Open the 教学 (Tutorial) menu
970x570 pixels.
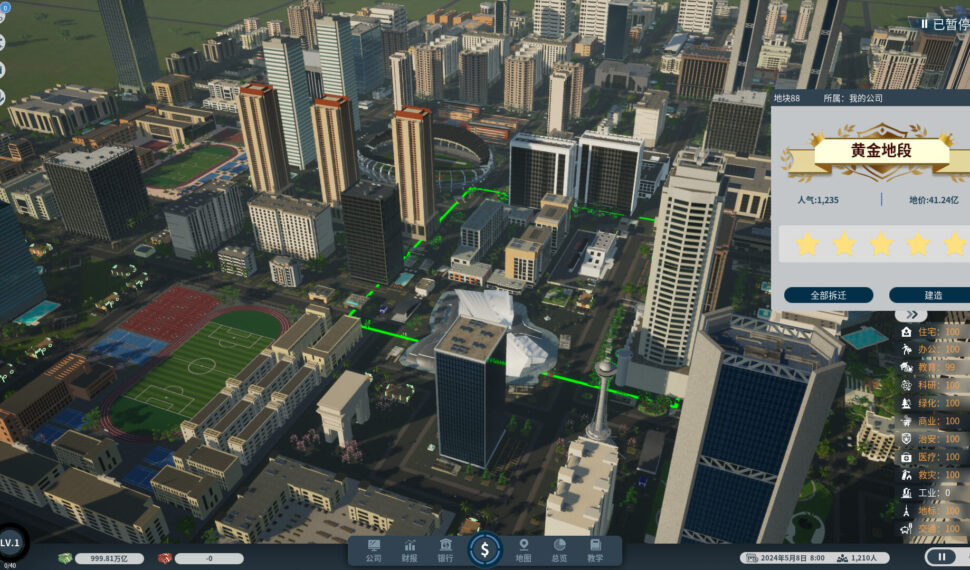click(x=595, y=550)
